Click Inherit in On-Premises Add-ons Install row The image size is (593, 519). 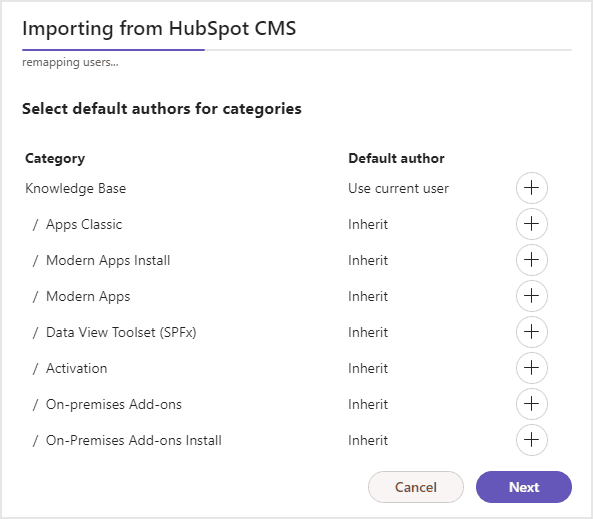pyautogui.click(x=368, y=440)
